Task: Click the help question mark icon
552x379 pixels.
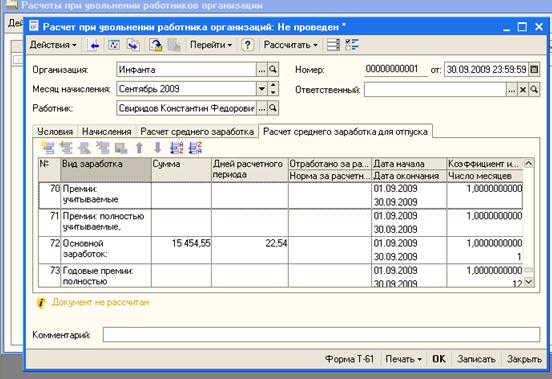Action: point(247,45)
